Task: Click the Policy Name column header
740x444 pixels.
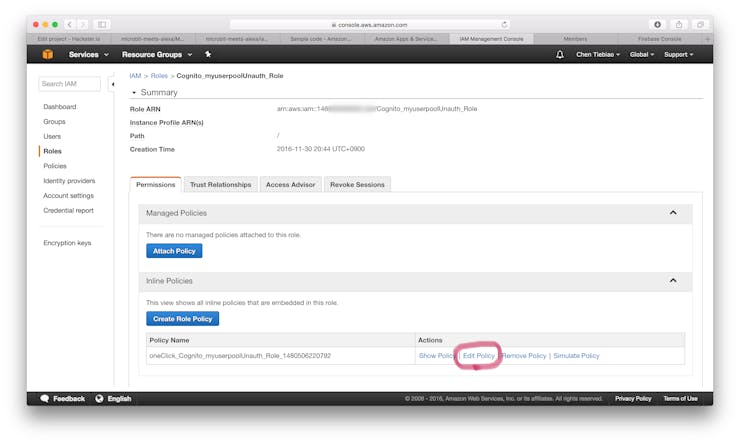Action: click(169, 340)
